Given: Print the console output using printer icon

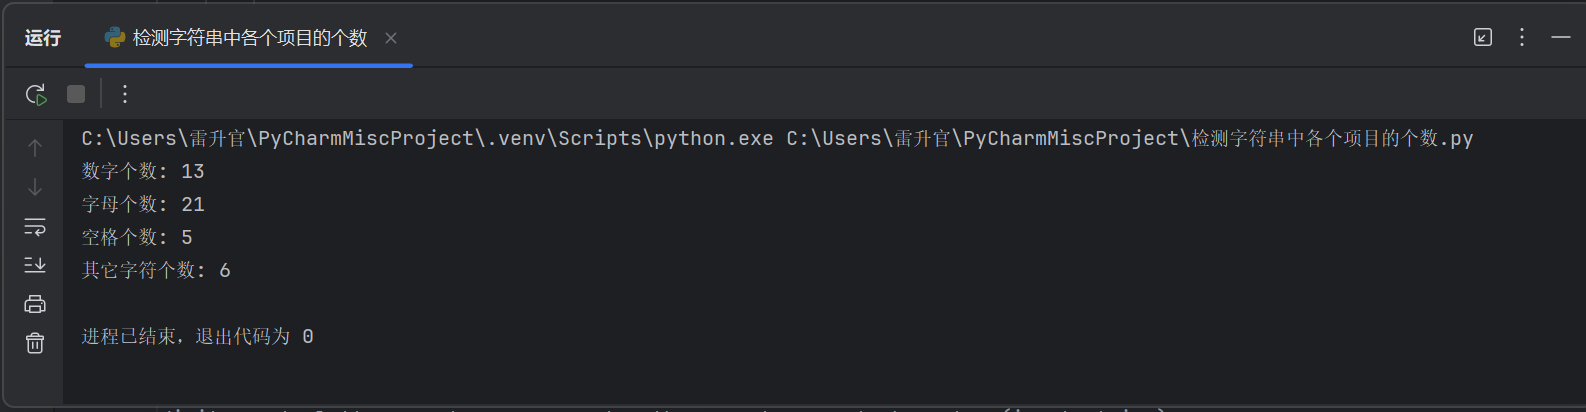Looking at the screenshot, I should [35, 304].
